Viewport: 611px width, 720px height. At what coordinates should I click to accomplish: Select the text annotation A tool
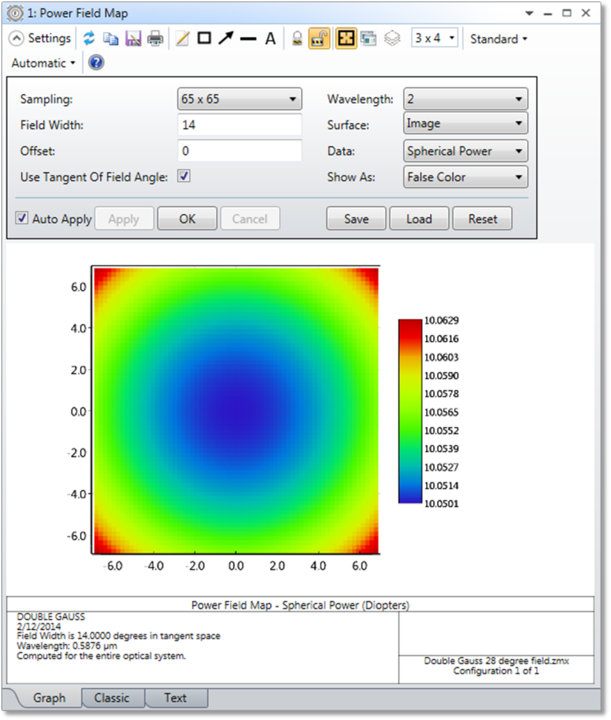coord(270,39)
